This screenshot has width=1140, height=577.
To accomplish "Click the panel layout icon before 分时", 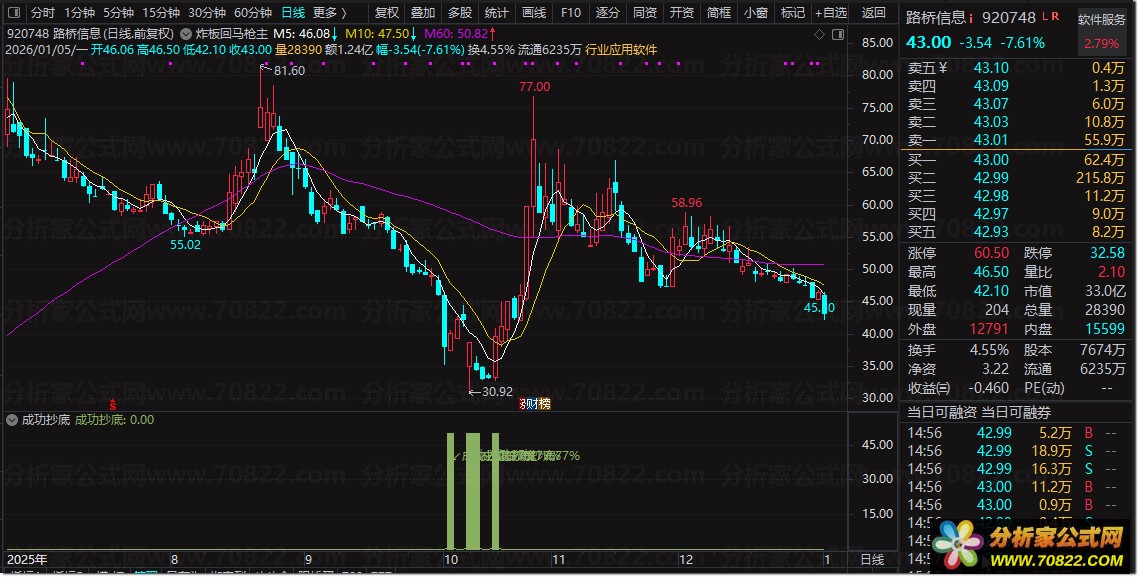I will [14, 12].
